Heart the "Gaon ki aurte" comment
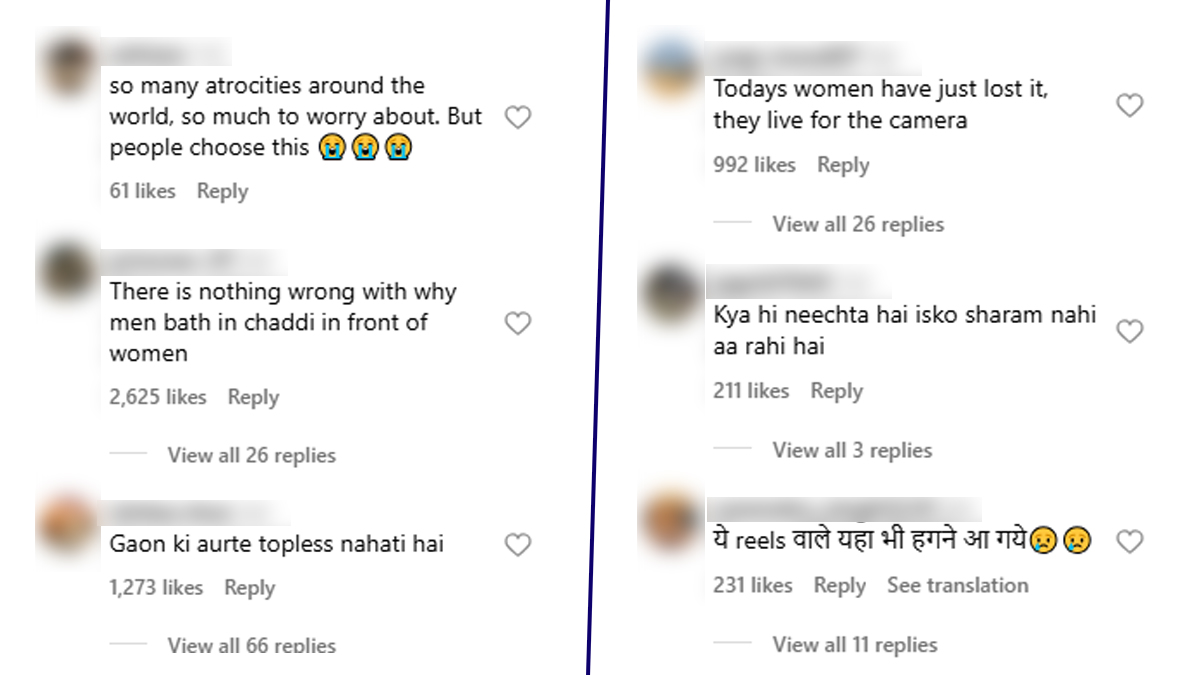Viewport: 1200px width, 675px height. (x=517, y=545)
